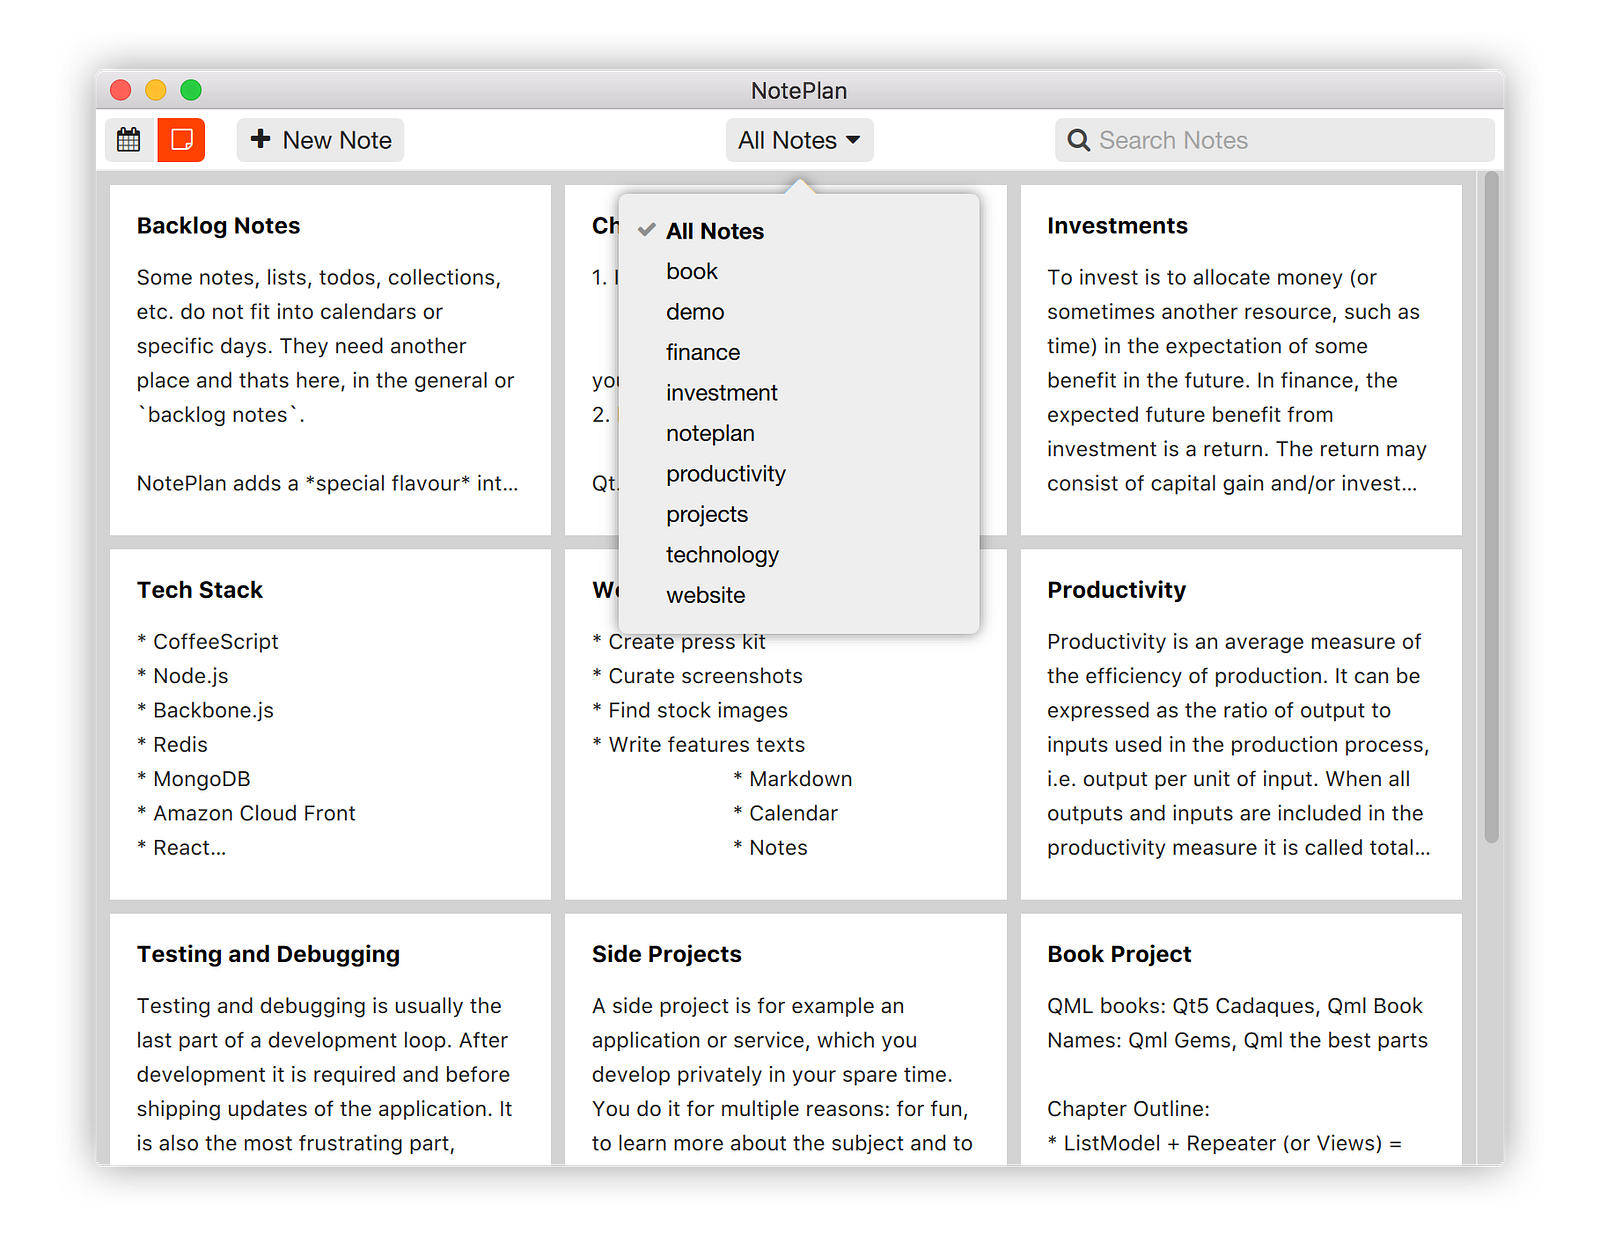The height and width of the screenshot is (1236, 1600).
Task: Click the vertical scrollbar thumb
Action: tap(1491, 507)
